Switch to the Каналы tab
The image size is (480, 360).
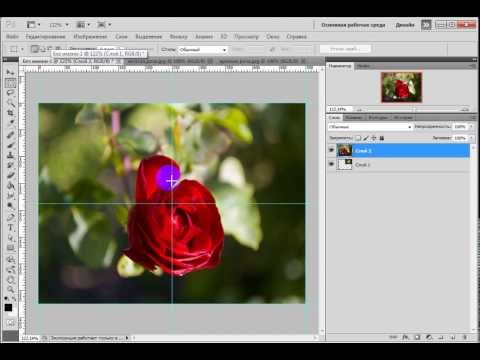click(354, 117)
